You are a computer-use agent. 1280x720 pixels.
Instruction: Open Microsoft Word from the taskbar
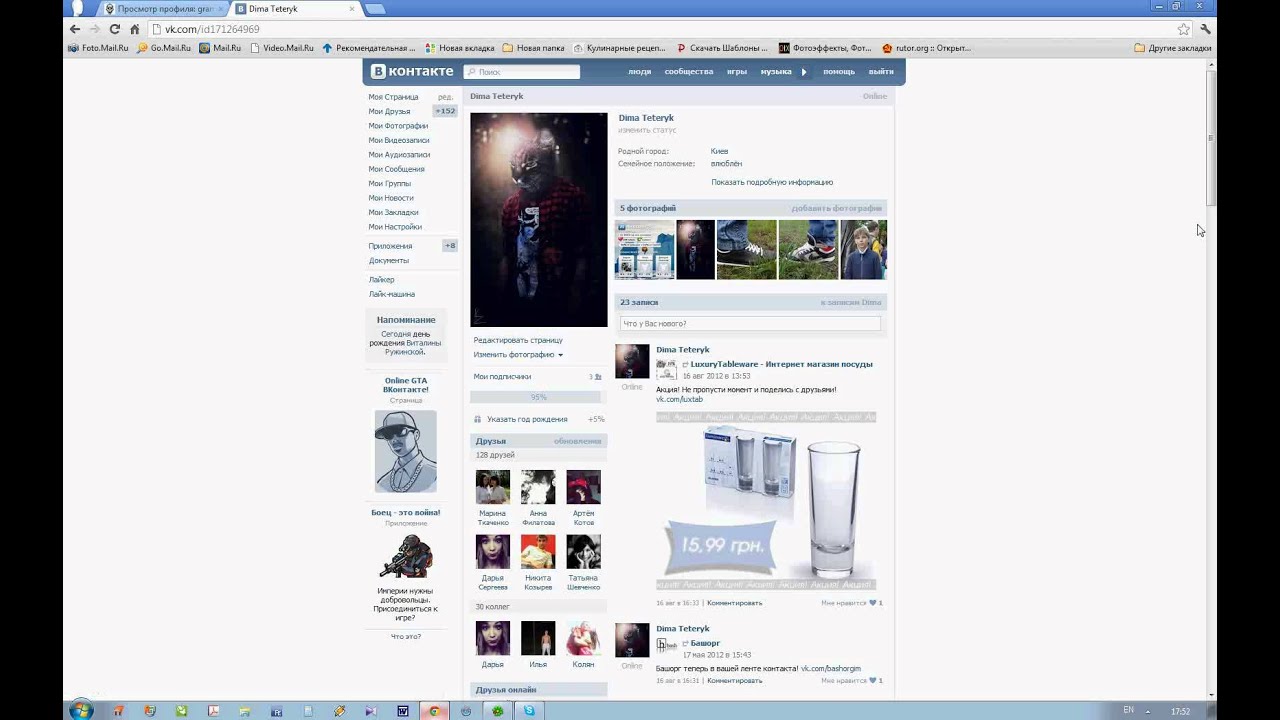[x=403, y=711]
